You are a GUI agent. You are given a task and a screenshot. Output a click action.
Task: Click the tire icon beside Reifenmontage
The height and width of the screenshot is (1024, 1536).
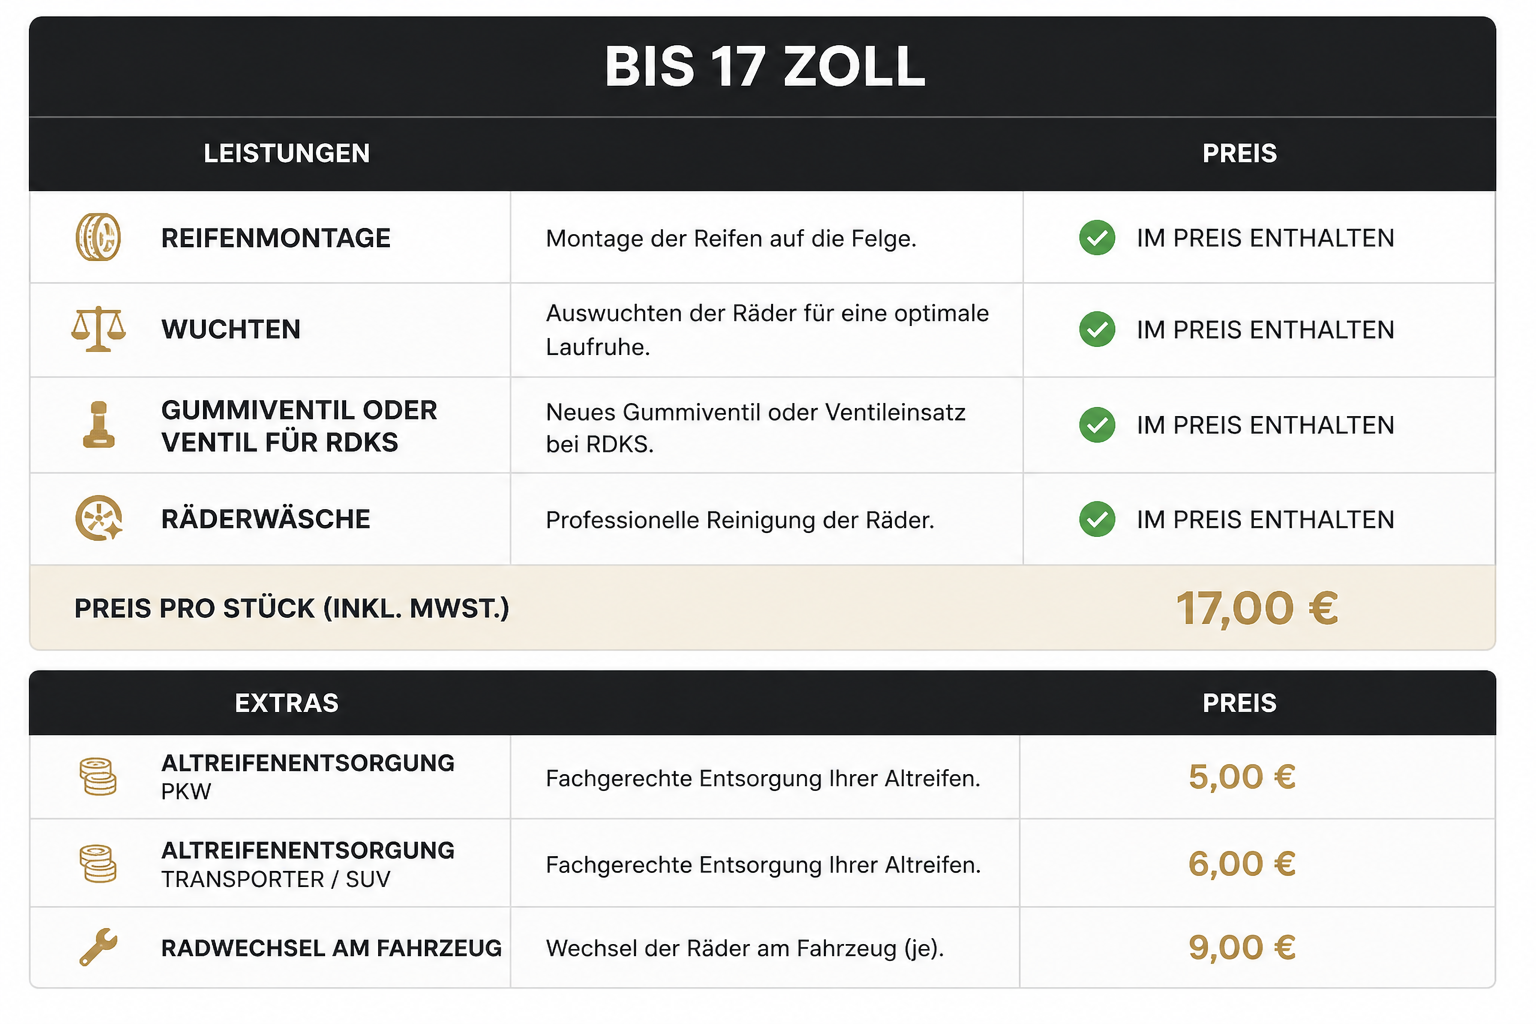tap(98, 238)
